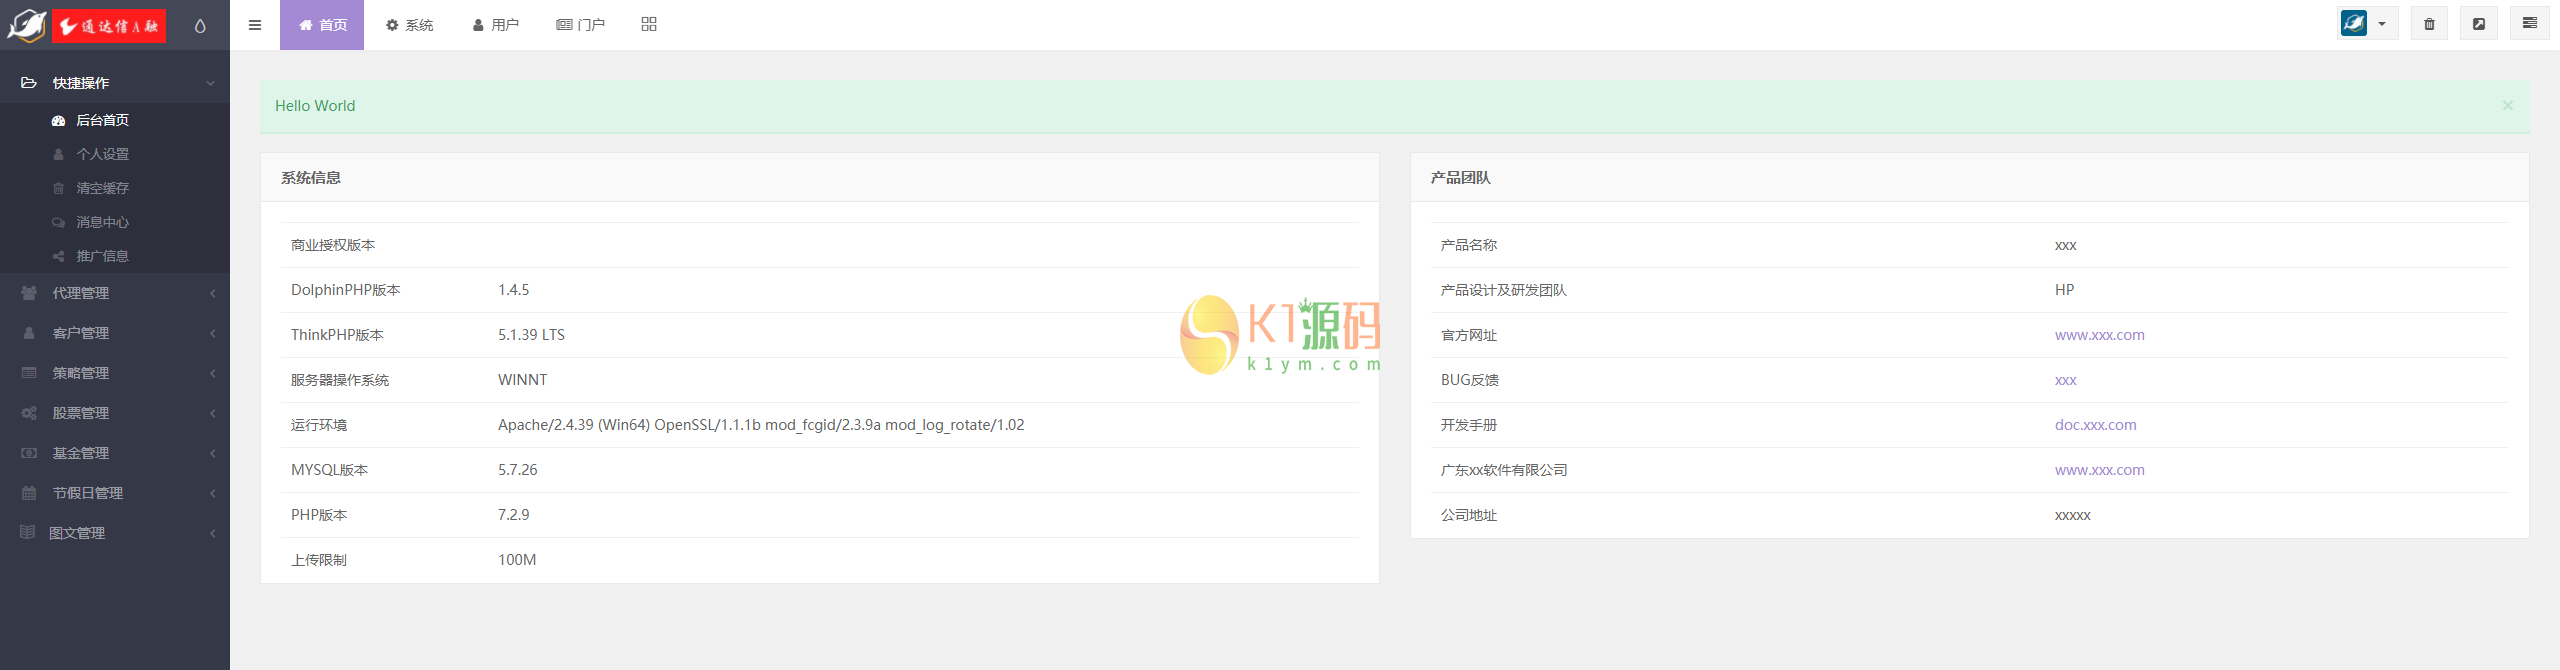Open 个人设置 in the sidebar
This screenshot has height=670, width=2560.
tap(103, 154)
